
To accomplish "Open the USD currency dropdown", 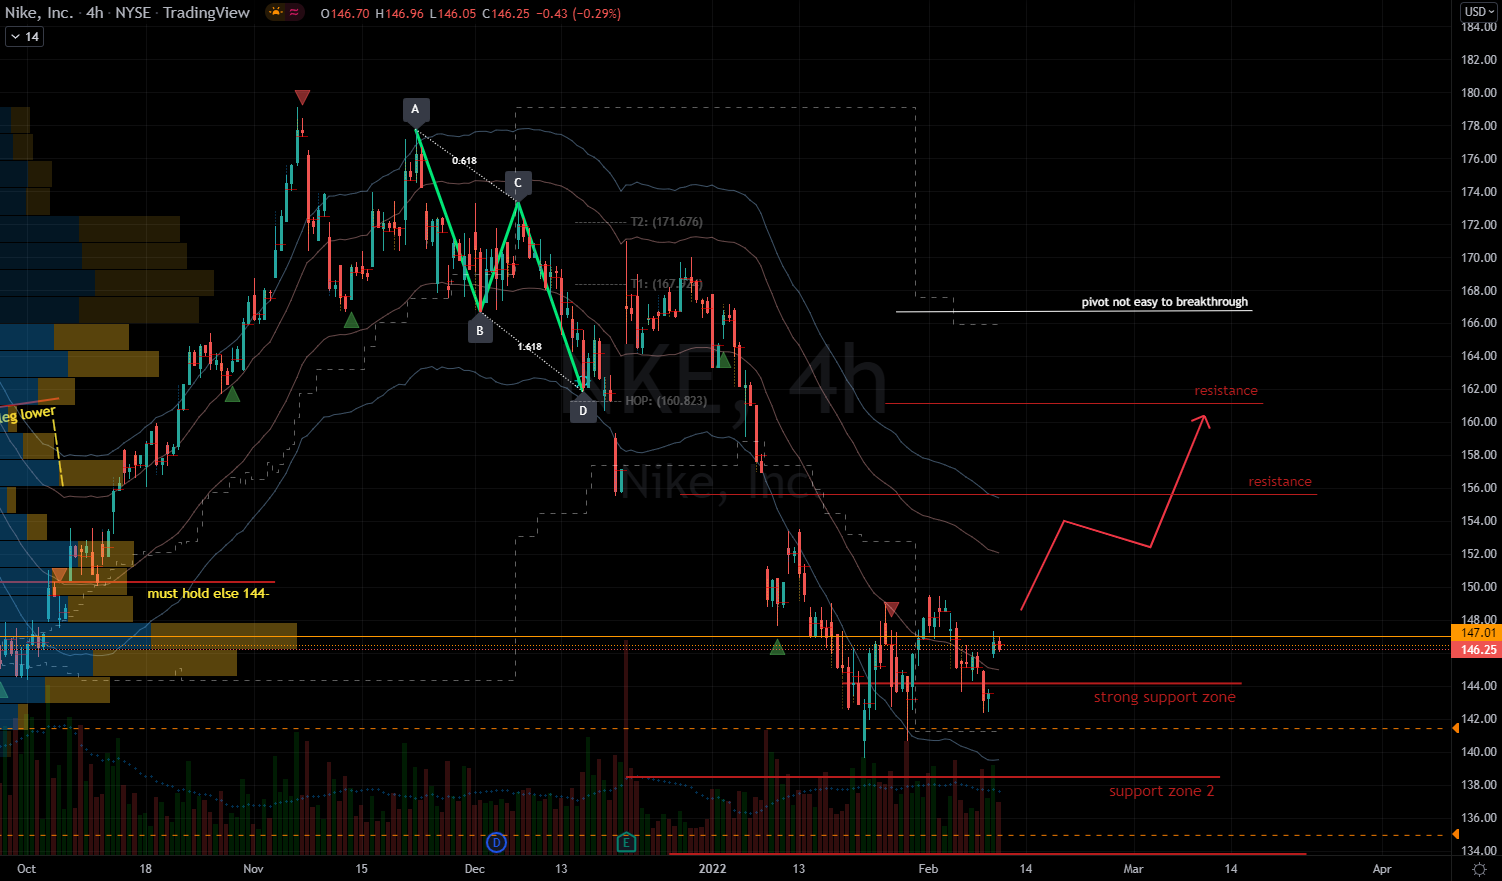I will [1479, 12].
